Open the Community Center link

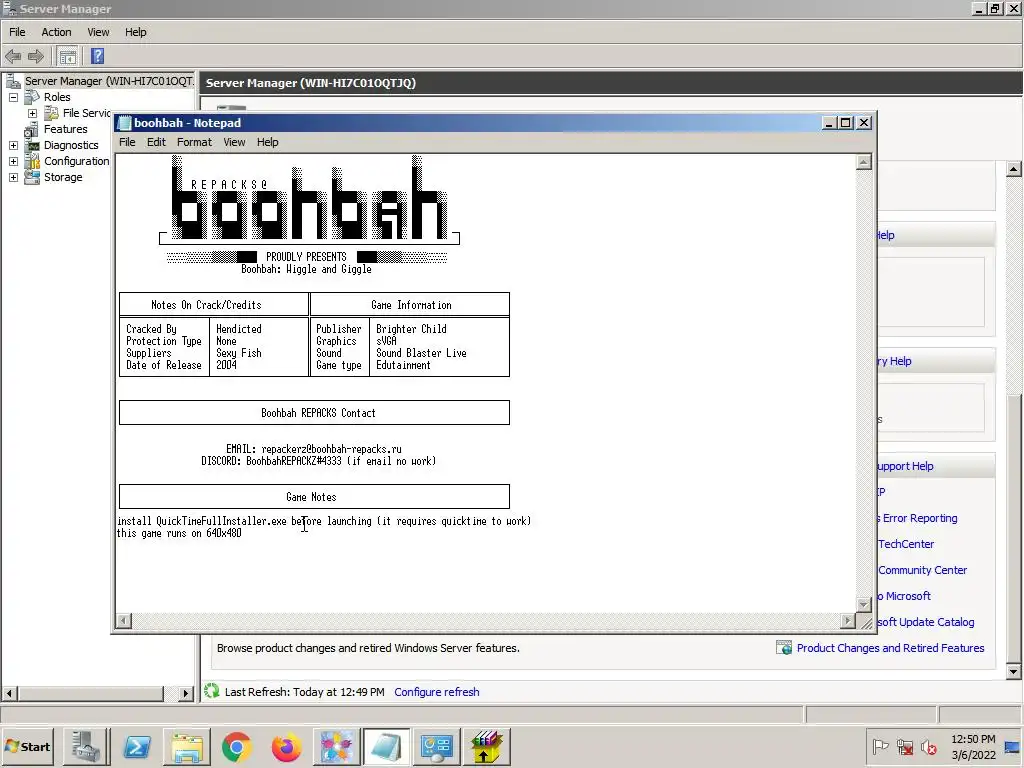click(x=922, y=570)
